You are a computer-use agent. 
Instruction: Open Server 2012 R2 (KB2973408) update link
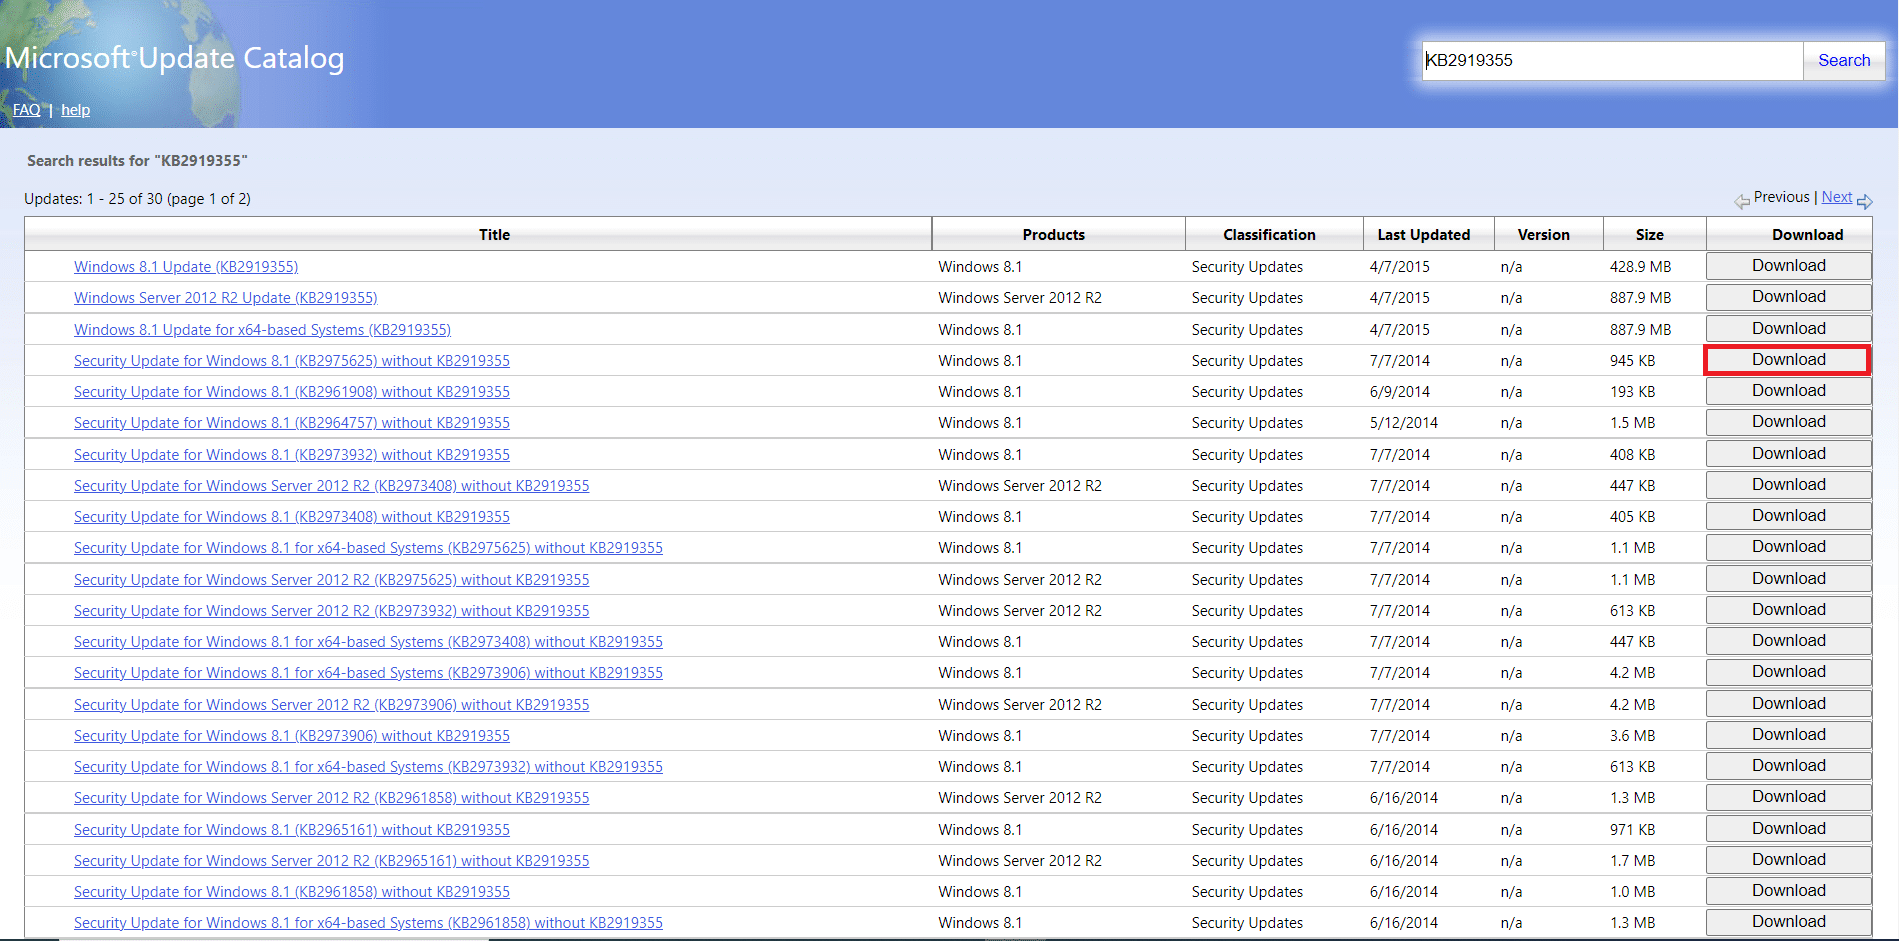pos(331,486)
